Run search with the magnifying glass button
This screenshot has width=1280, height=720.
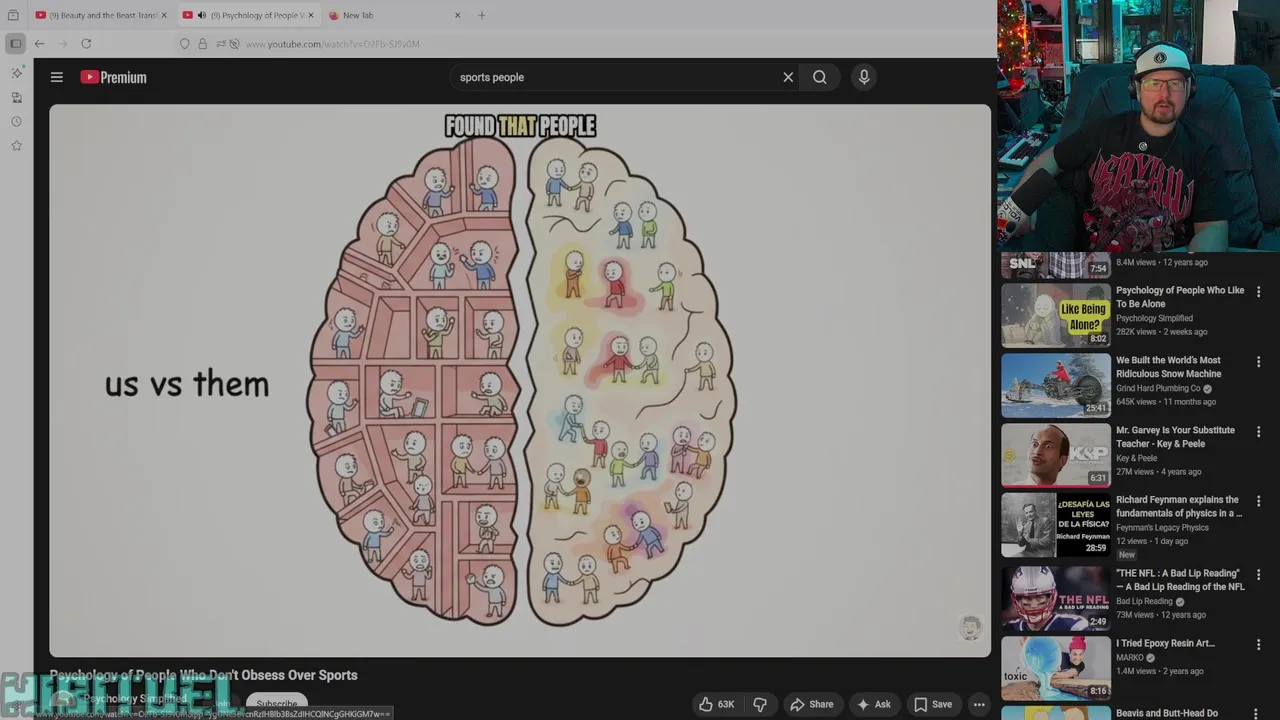click(820, 77)
